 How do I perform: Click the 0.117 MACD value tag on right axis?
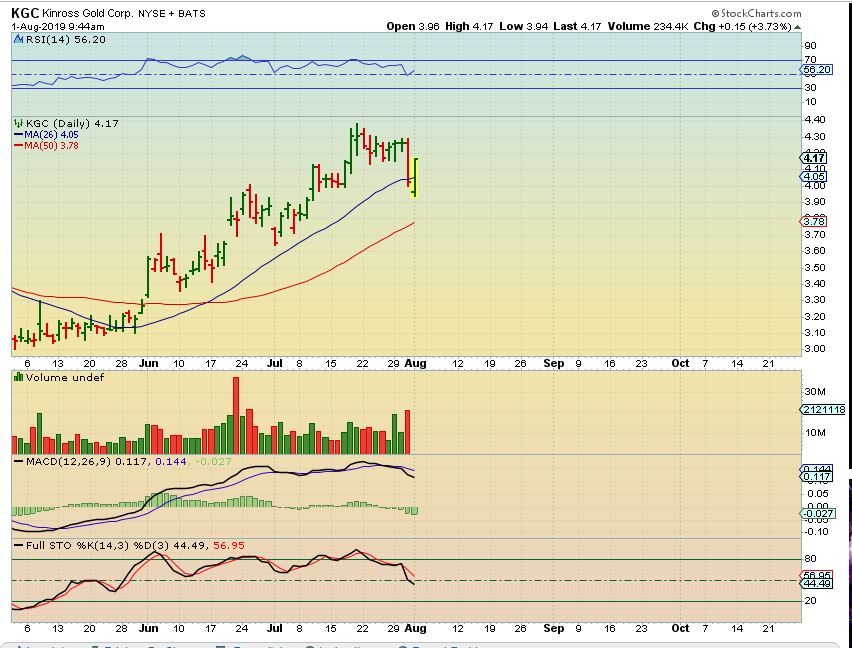[x=817, y=477]
